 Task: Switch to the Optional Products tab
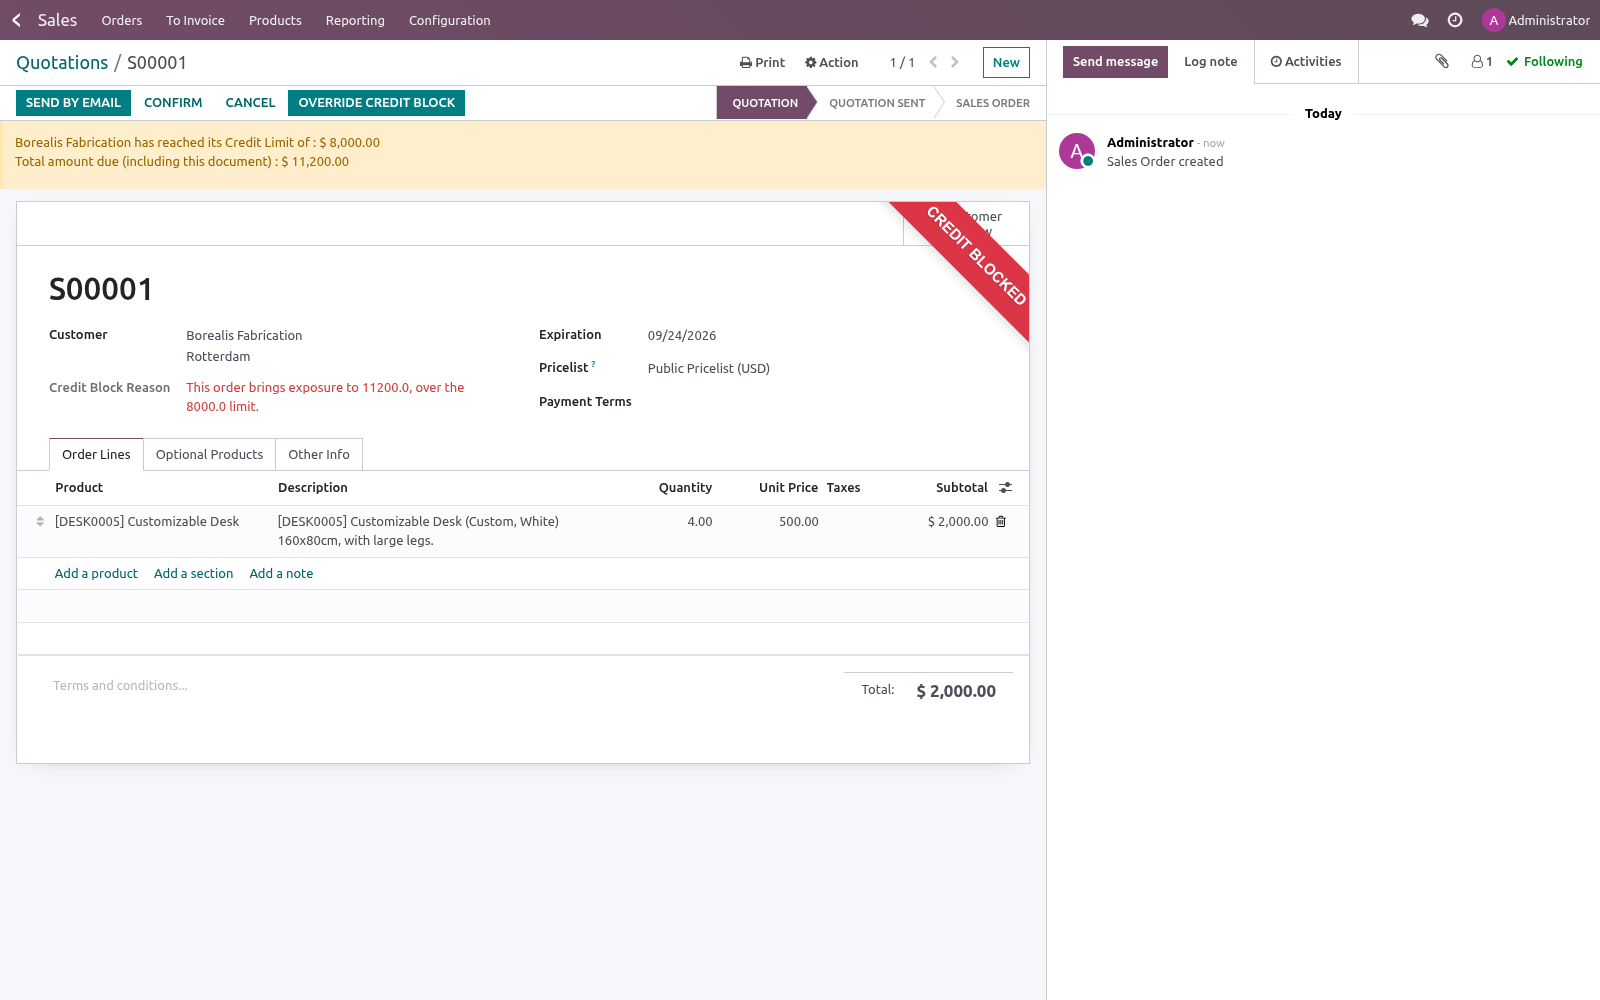point(209,454)
